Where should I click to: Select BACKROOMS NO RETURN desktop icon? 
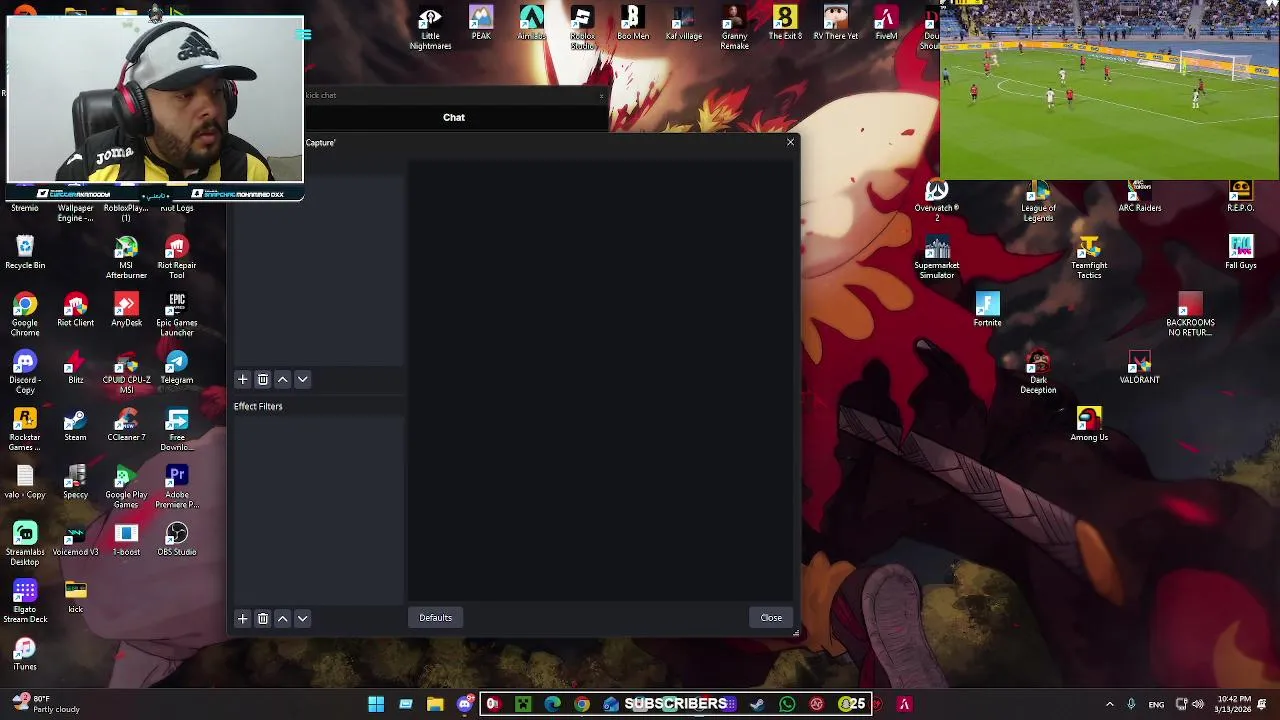(x=1190, y=314)
